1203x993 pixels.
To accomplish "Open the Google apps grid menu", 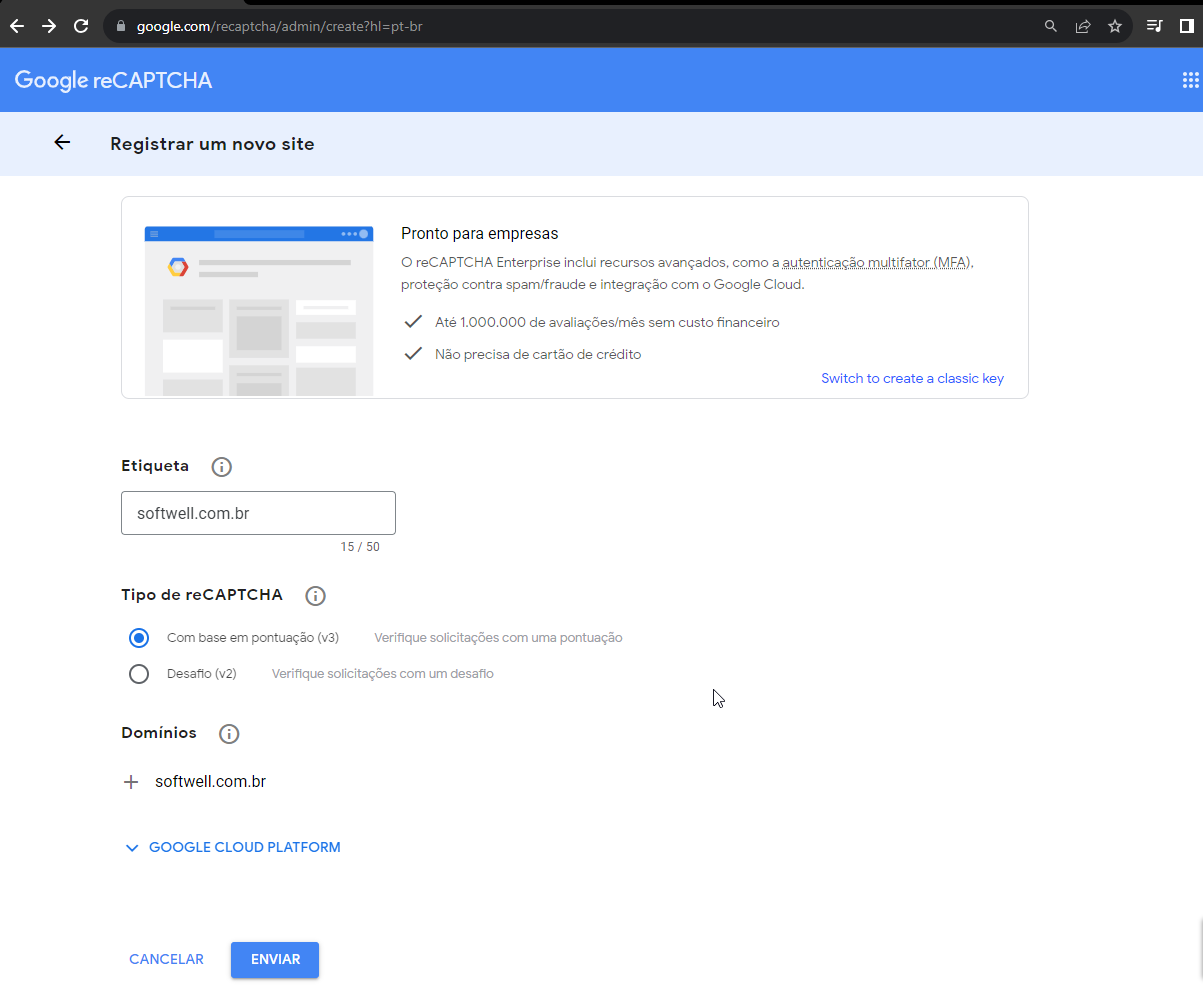I will (x=1190, y=79).
